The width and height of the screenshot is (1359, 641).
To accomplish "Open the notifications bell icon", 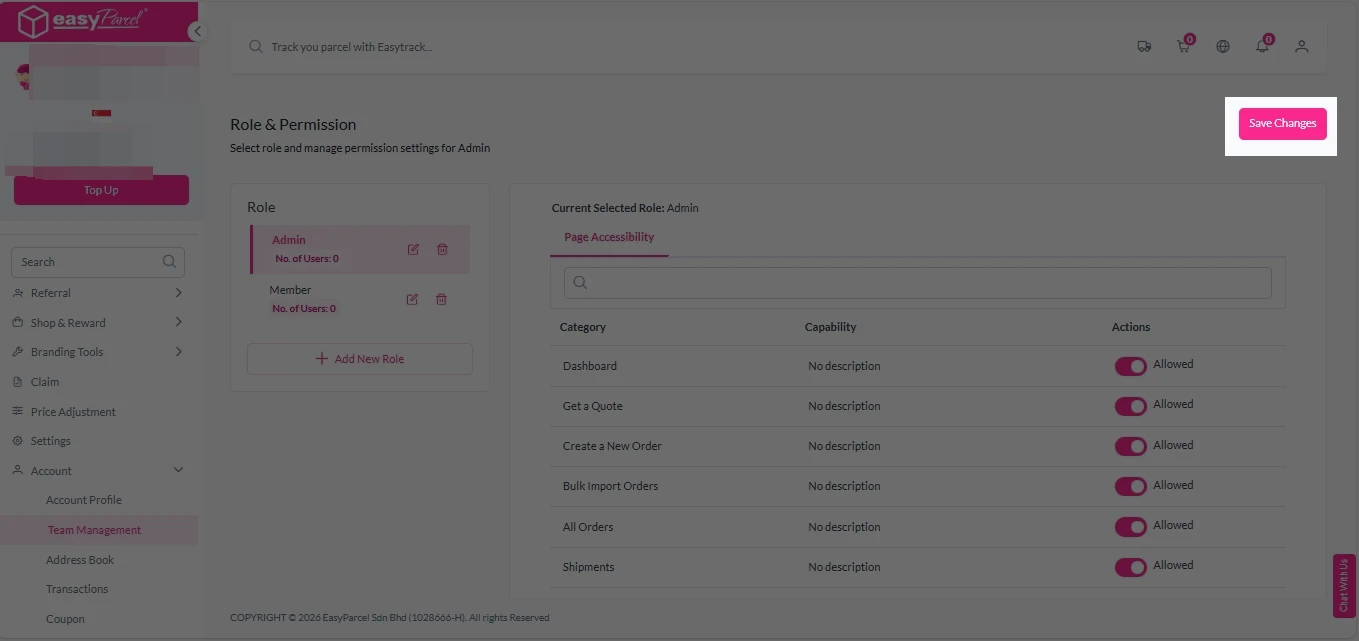I will click(x=1262, y=46).
